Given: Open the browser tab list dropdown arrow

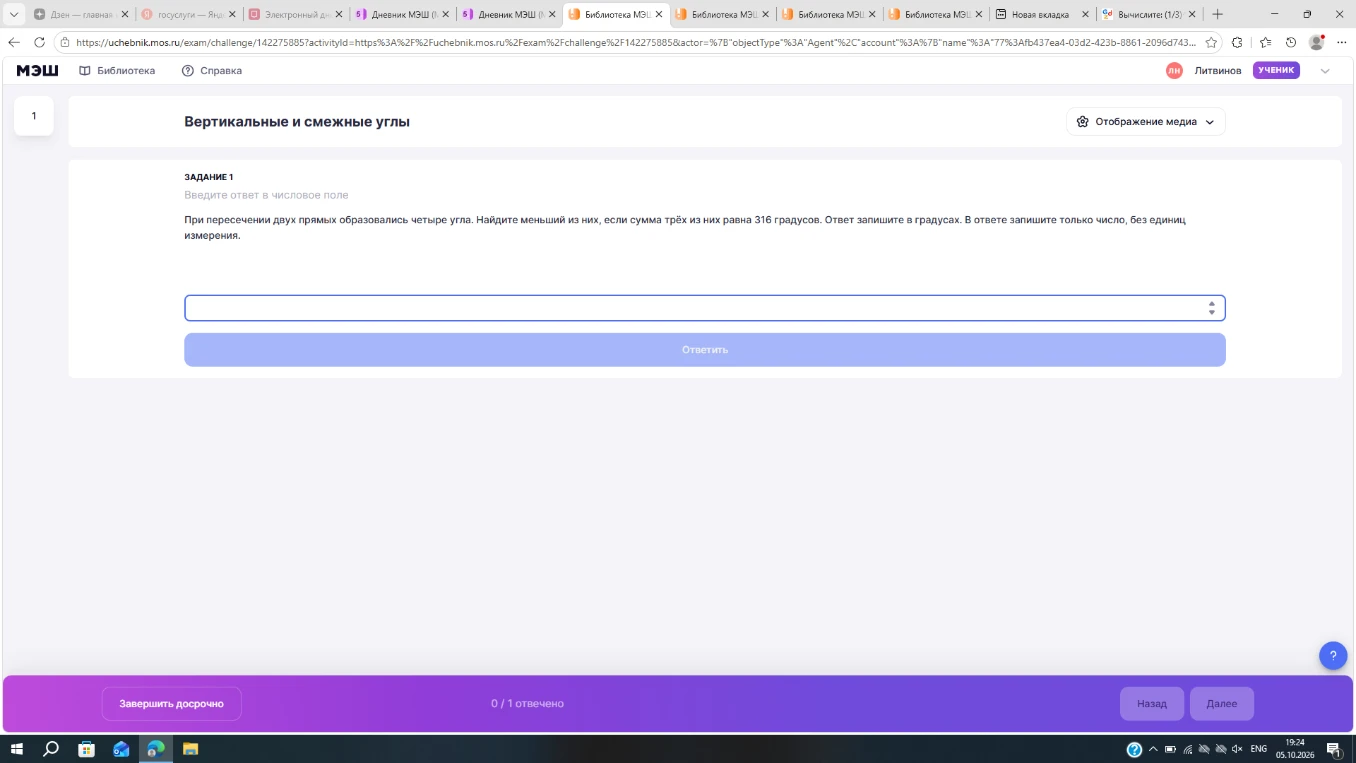Looking at the screenshot, I should (14, 14).
